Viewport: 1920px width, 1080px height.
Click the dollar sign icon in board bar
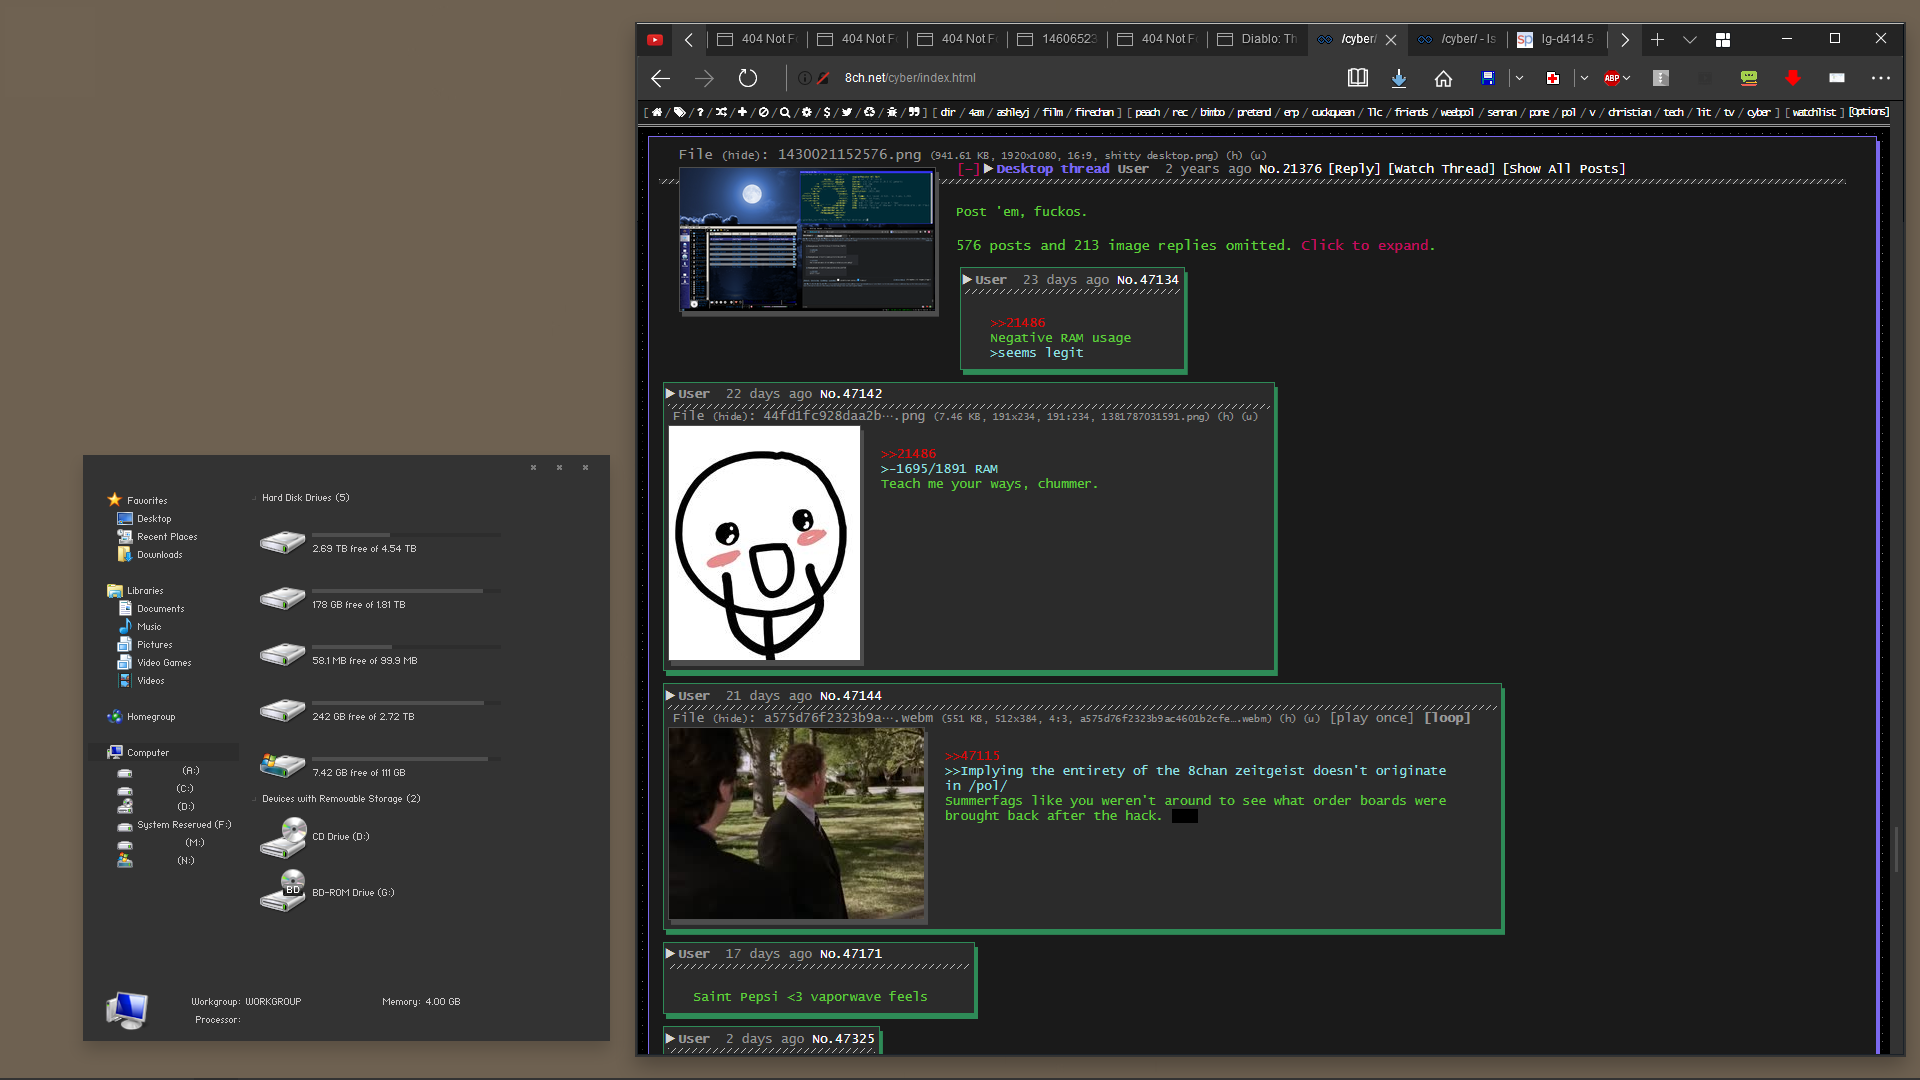click(x=827, y=112)
